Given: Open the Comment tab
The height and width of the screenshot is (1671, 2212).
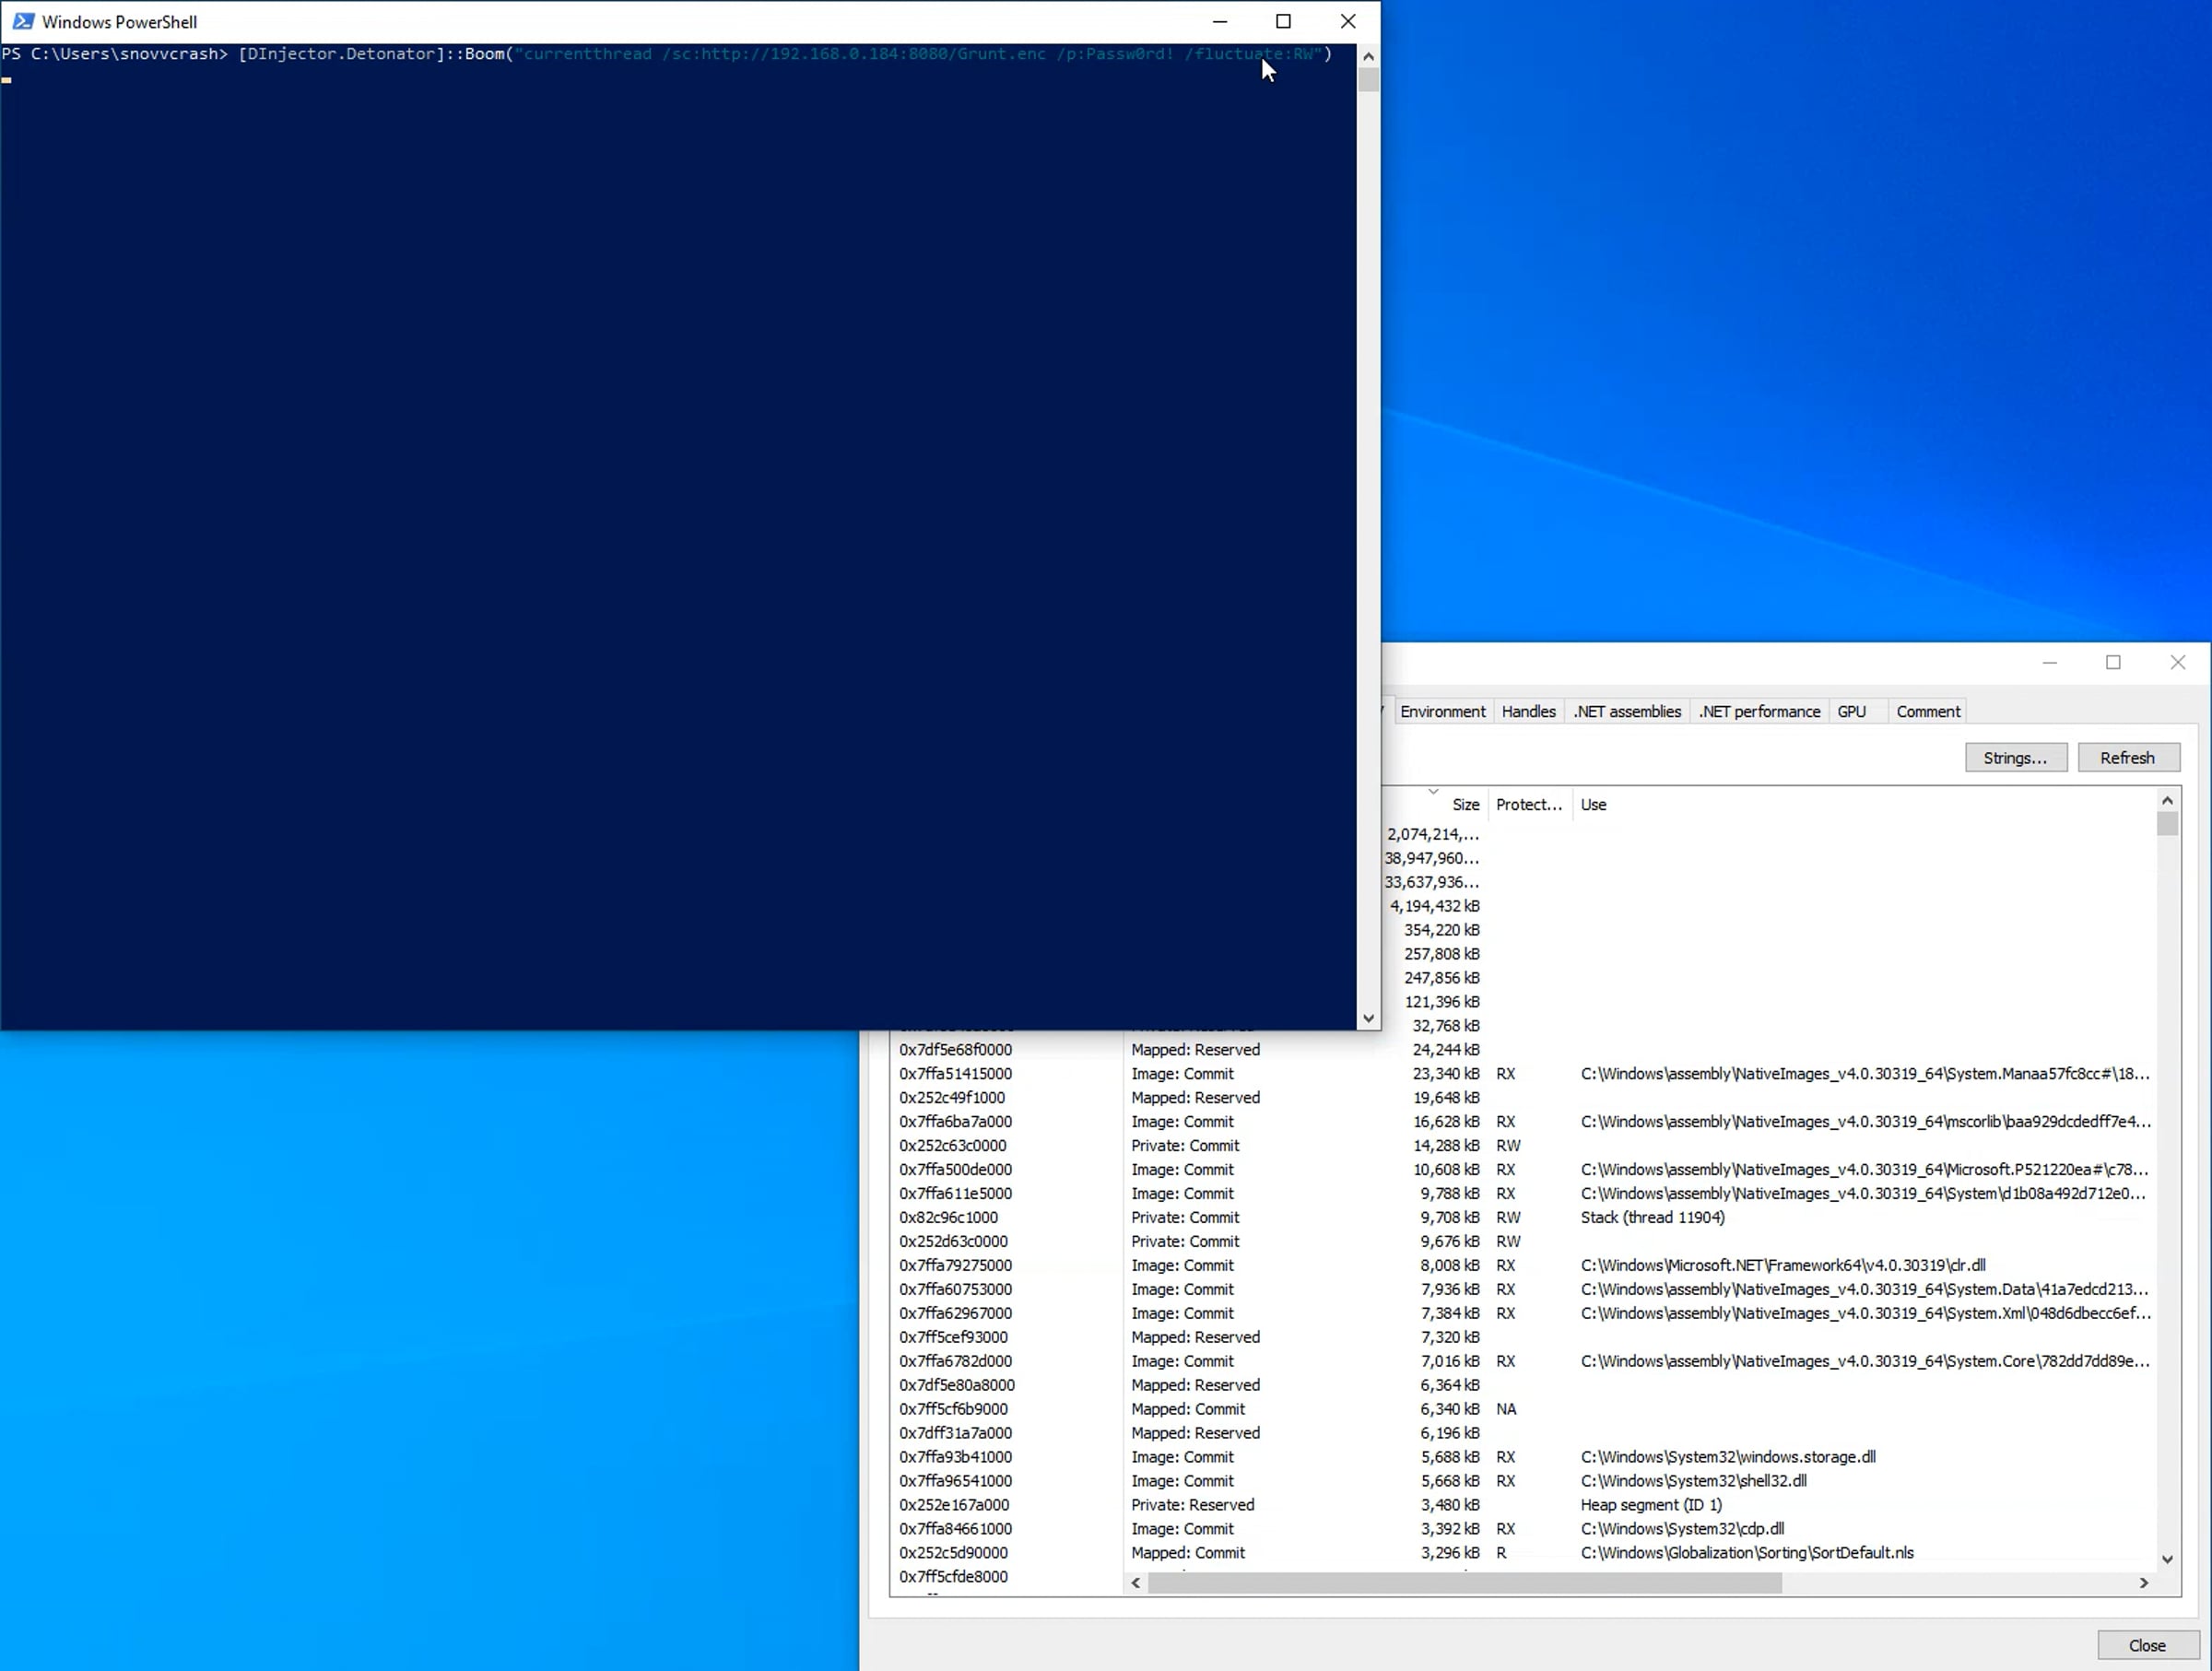Looking at the screenshot, I should coord(1927,711).
